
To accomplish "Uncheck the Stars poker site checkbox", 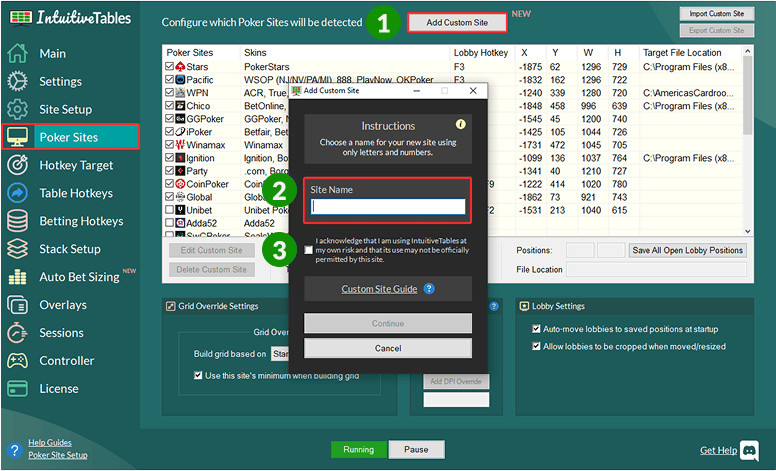I will (169, 66).
